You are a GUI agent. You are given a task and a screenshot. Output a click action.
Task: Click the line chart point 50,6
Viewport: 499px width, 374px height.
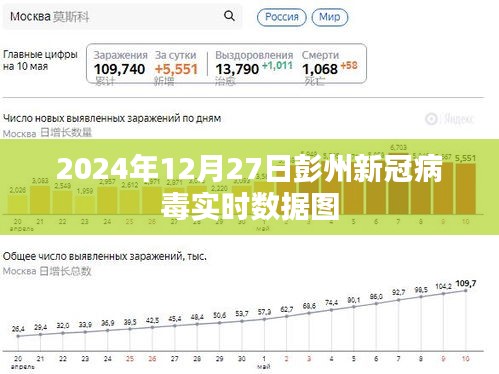(219, 323)
